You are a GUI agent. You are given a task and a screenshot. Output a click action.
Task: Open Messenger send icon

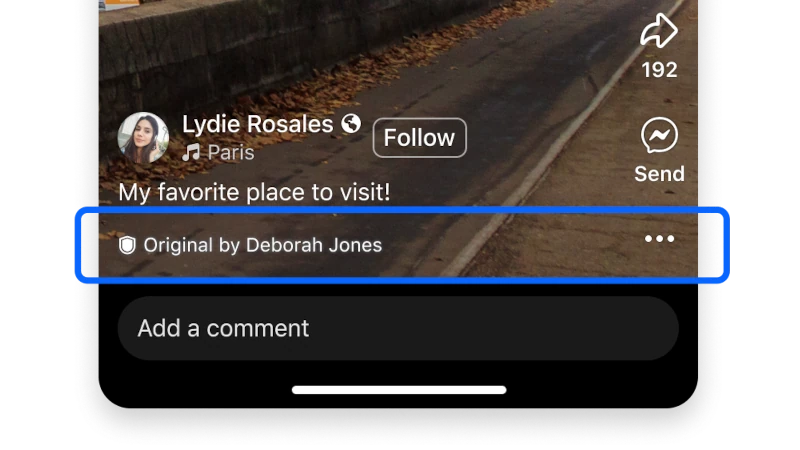(x=659, y=135)
